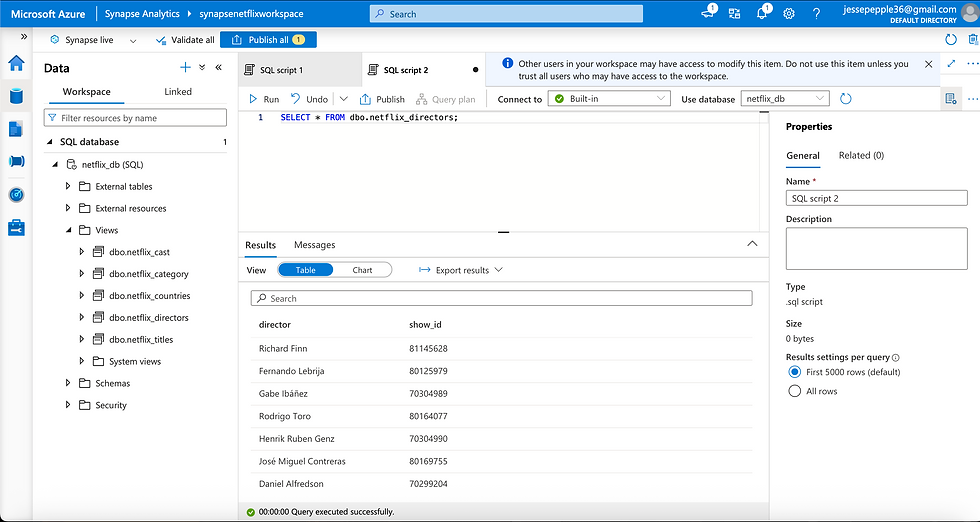This screenshot has width=980, height=522.
Task: Open the Undo options dropdown arrow
Action: tap(344, 99)
